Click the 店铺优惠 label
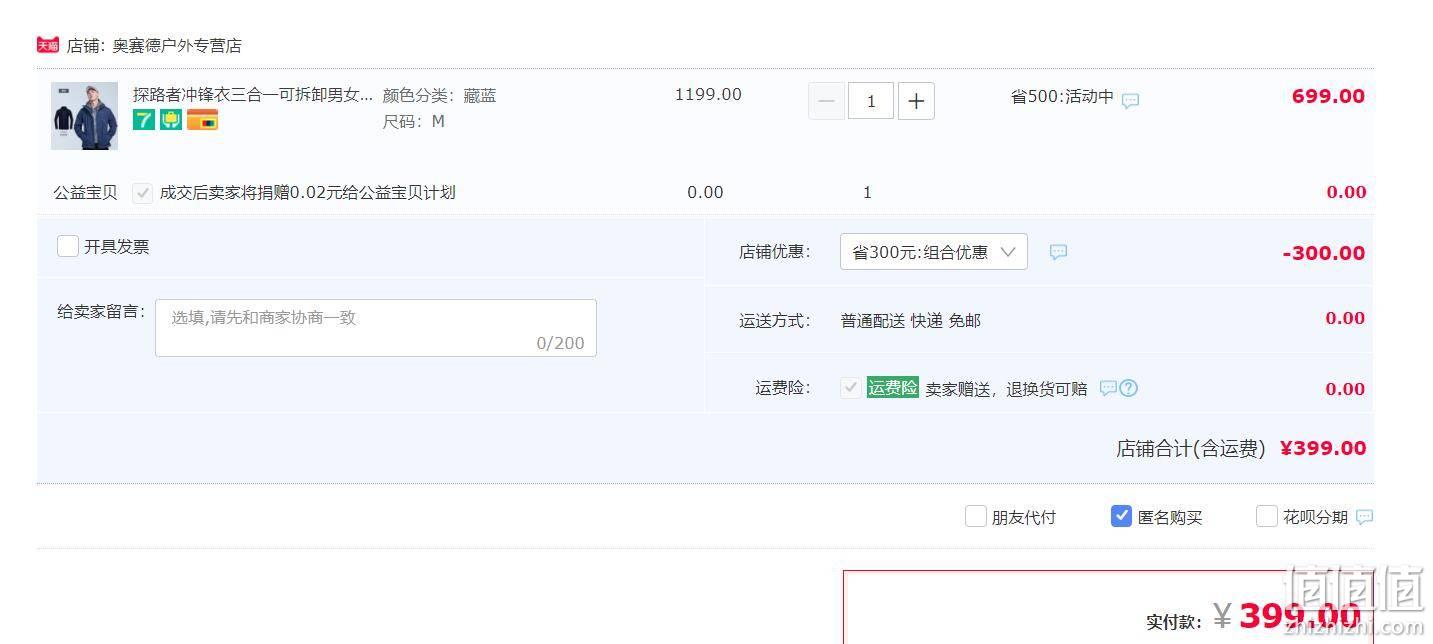This screenshot has width=1433, height=644. 775,252
